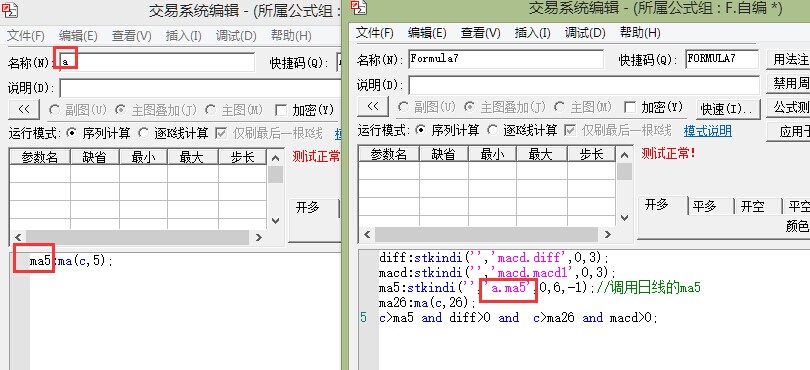Click the right arrow of left horizontal scrollbar
The height and width of the screenshot is (370, 810).
click(259, 237)
